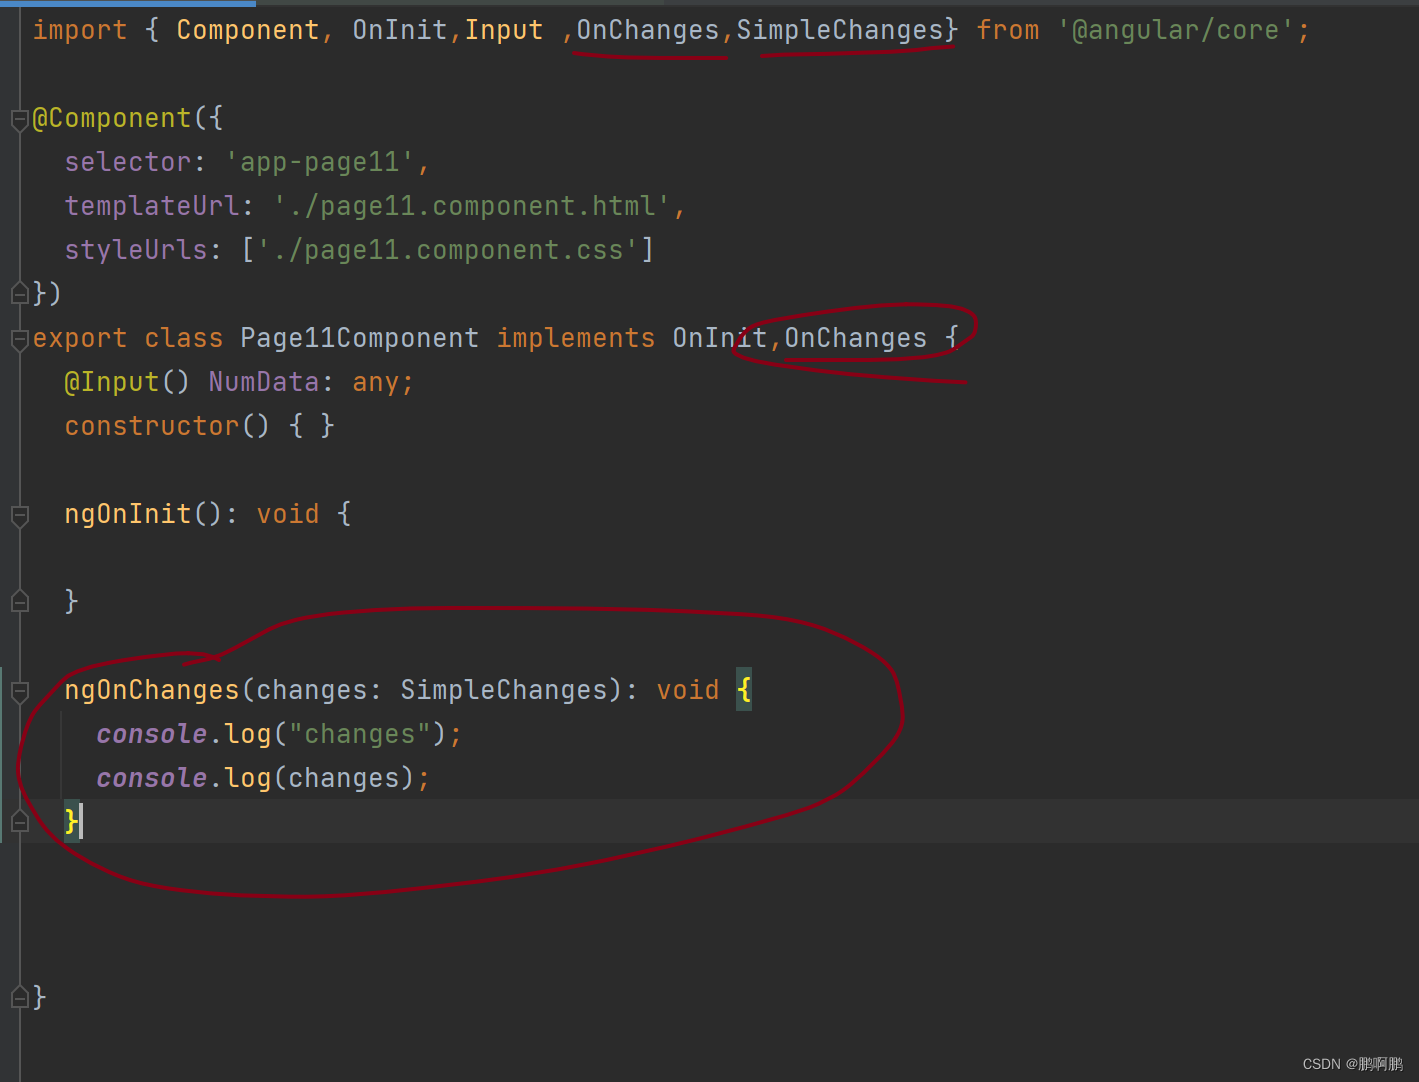Click the styleUrls array value

(447, 249)
